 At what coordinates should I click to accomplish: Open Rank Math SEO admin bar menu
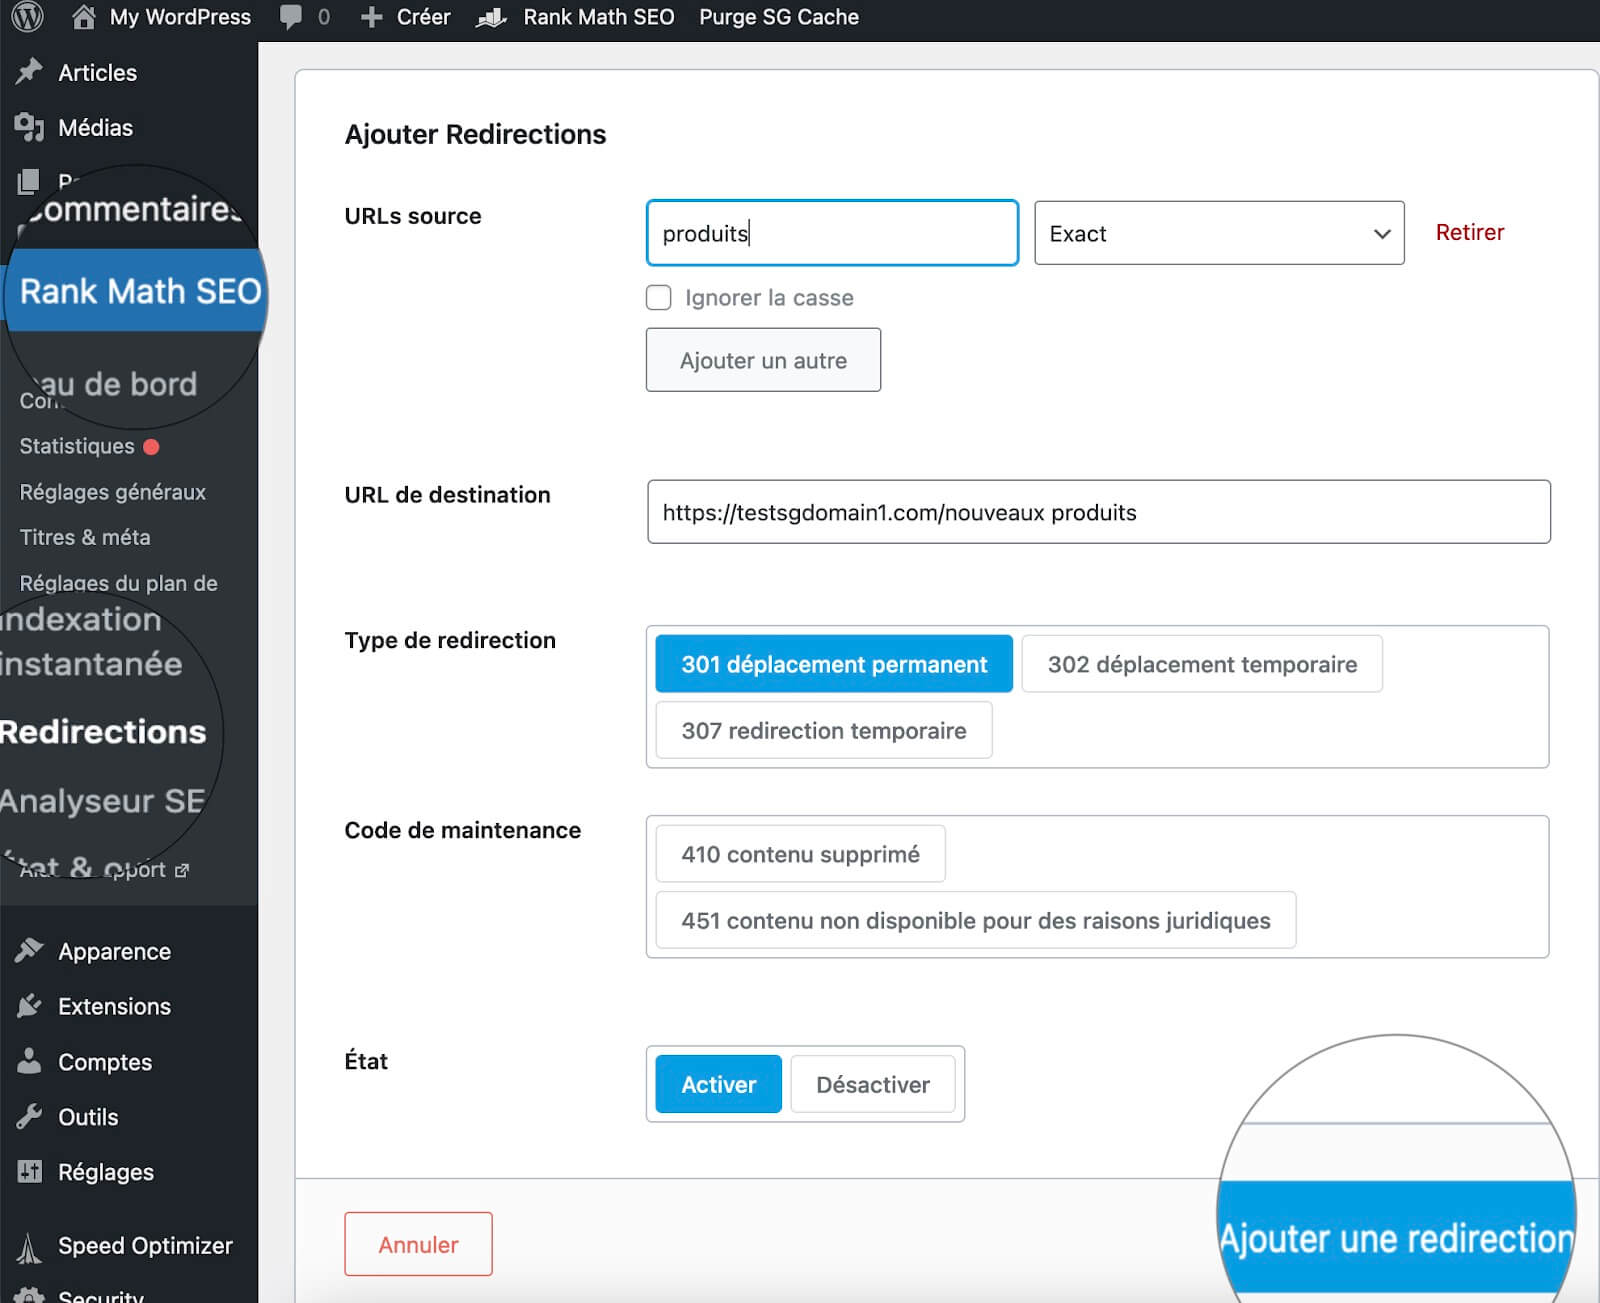point(598,17)
